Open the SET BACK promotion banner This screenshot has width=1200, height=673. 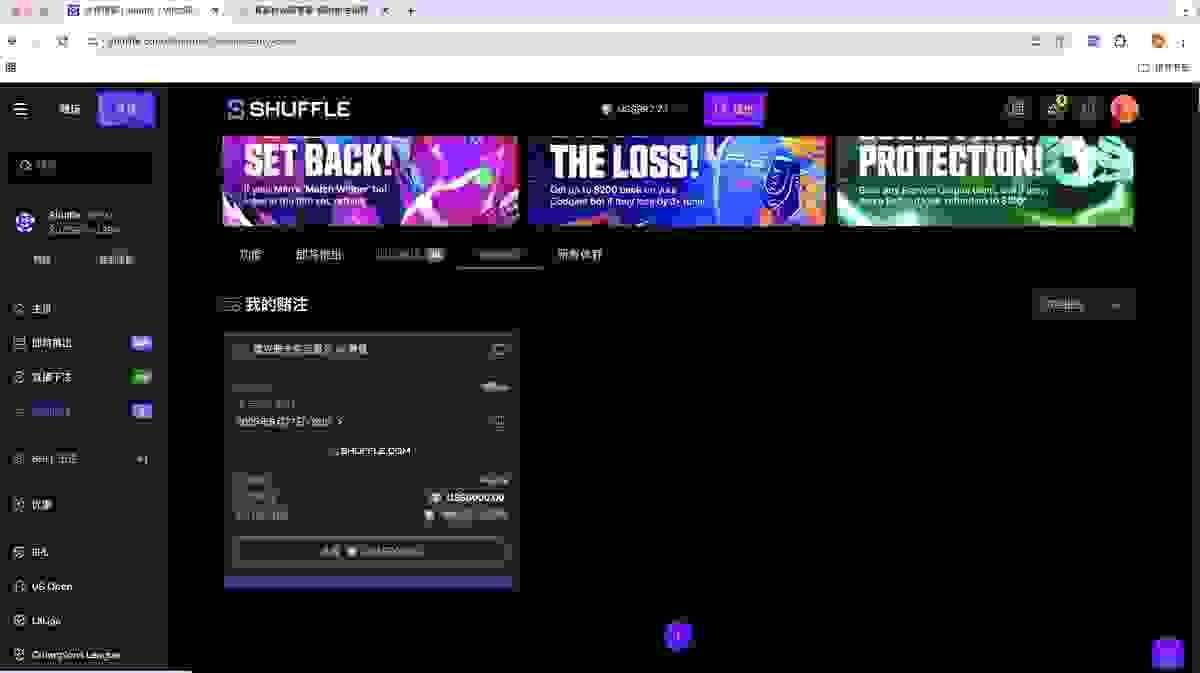(x=371, y=181)
